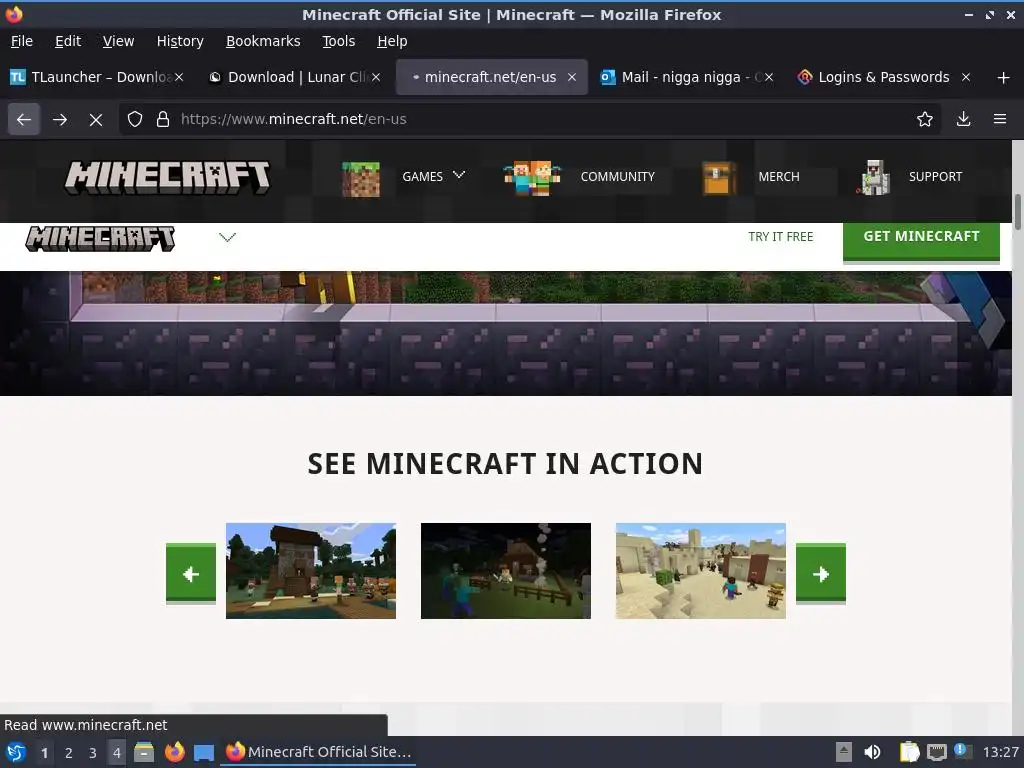
Task: Open the file manager icon in the taskbar
Action: pos(144,752)
